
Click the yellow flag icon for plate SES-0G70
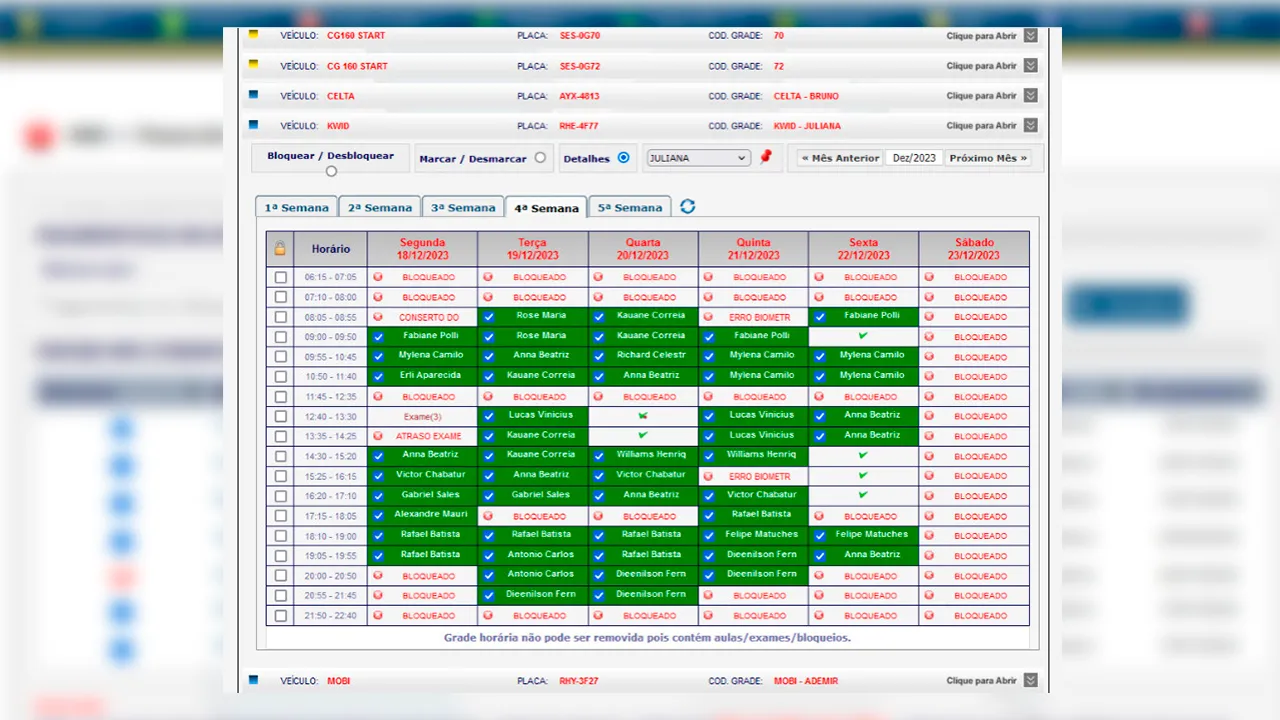[253, 35]
